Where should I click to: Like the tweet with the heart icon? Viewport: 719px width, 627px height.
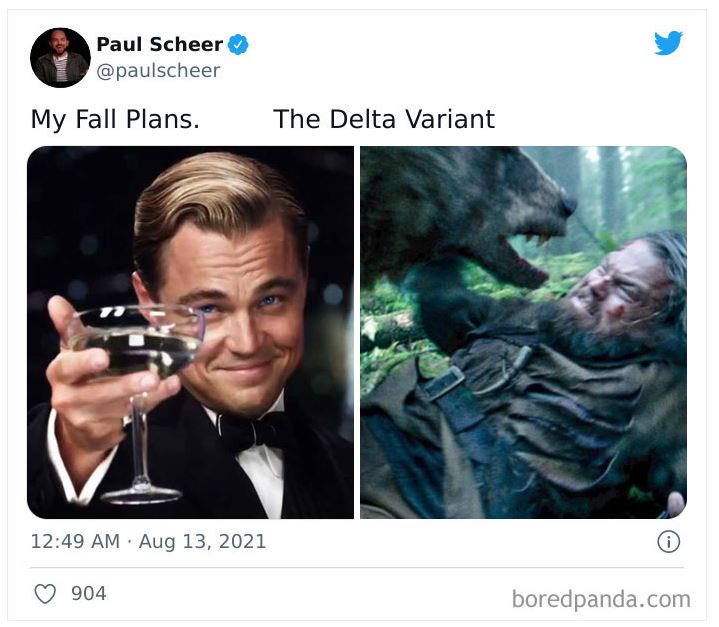pyautogui.click(x=45, y=594)
